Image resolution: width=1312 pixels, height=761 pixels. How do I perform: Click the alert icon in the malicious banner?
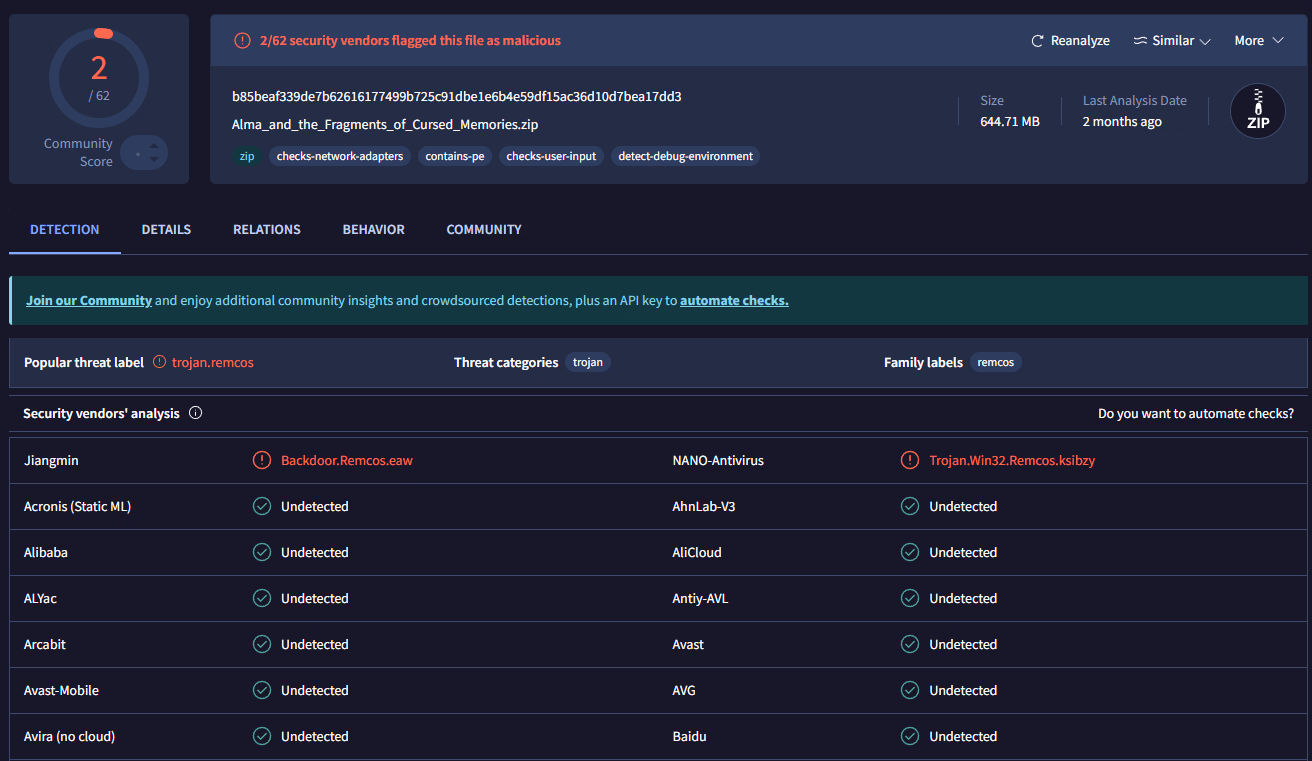(242, 41)
